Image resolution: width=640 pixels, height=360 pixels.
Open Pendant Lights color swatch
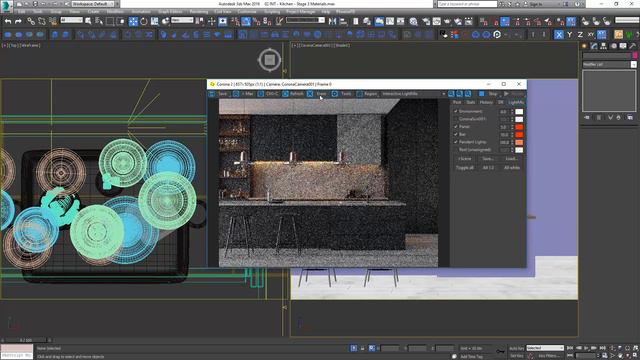[519, 142]
